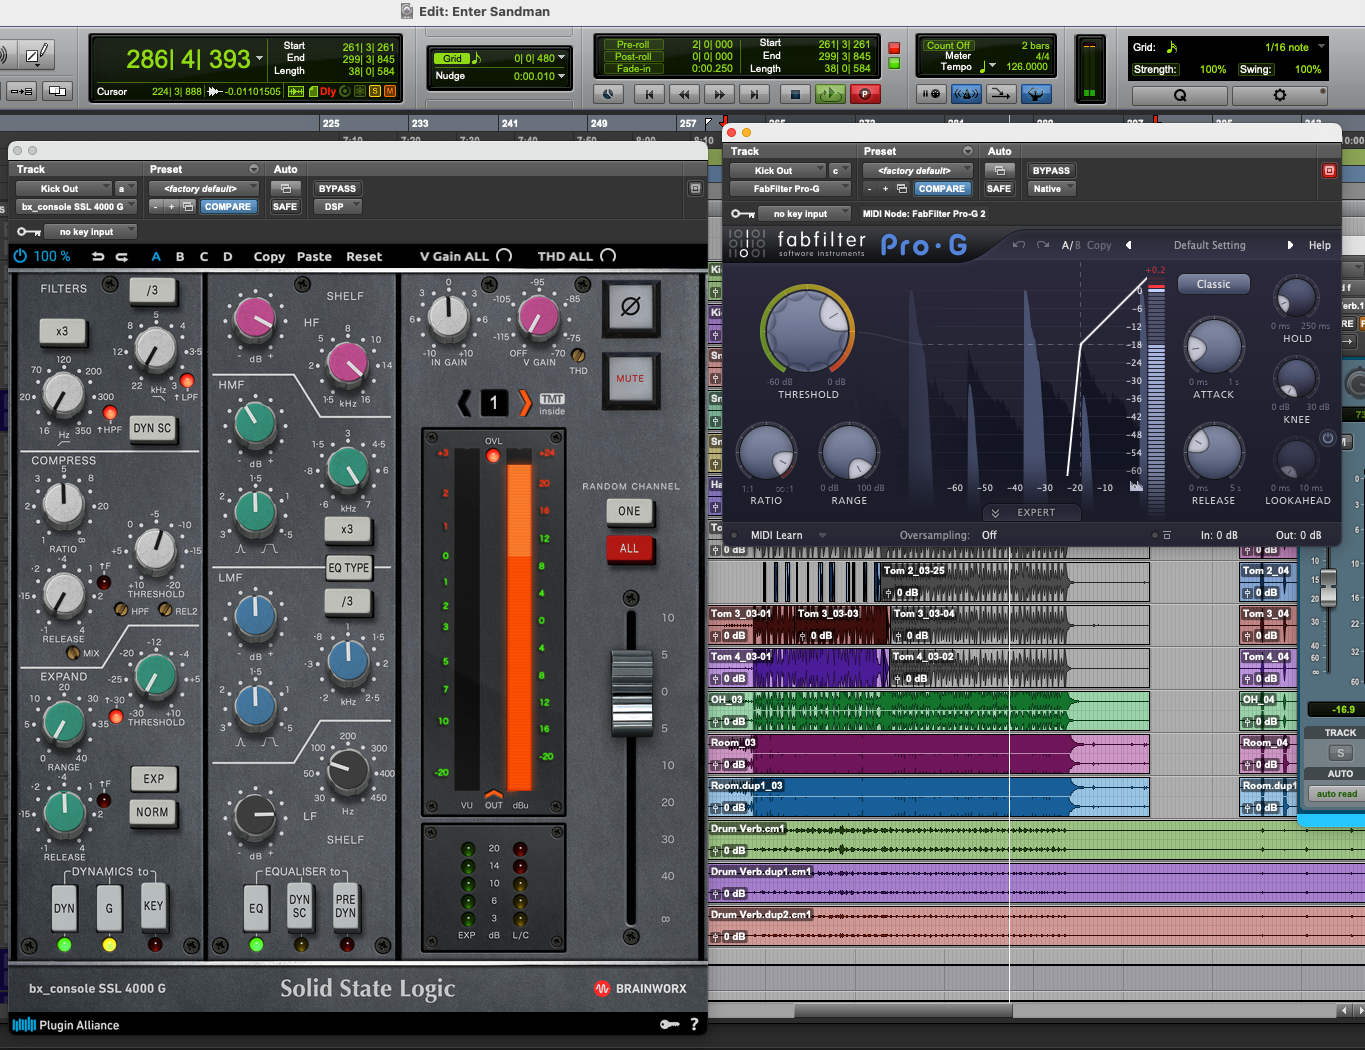Open the help question mark in bx_console footer
The width and height of the screenshot is (1365, 1050).
click(x=694, y=1024)
